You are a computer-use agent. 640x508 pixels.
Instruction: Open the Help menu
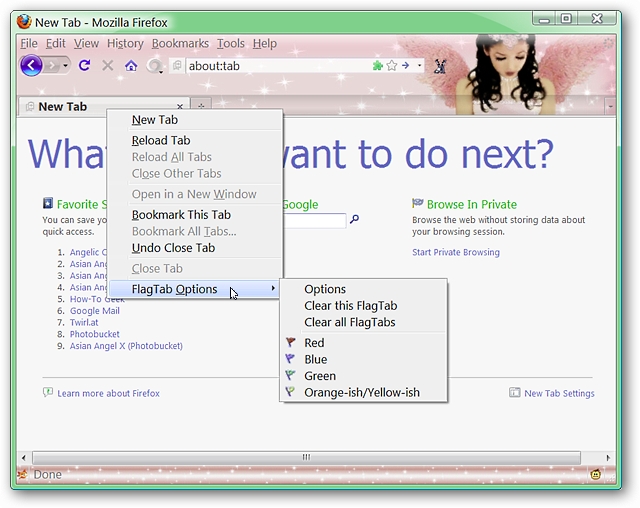point(264,43)
